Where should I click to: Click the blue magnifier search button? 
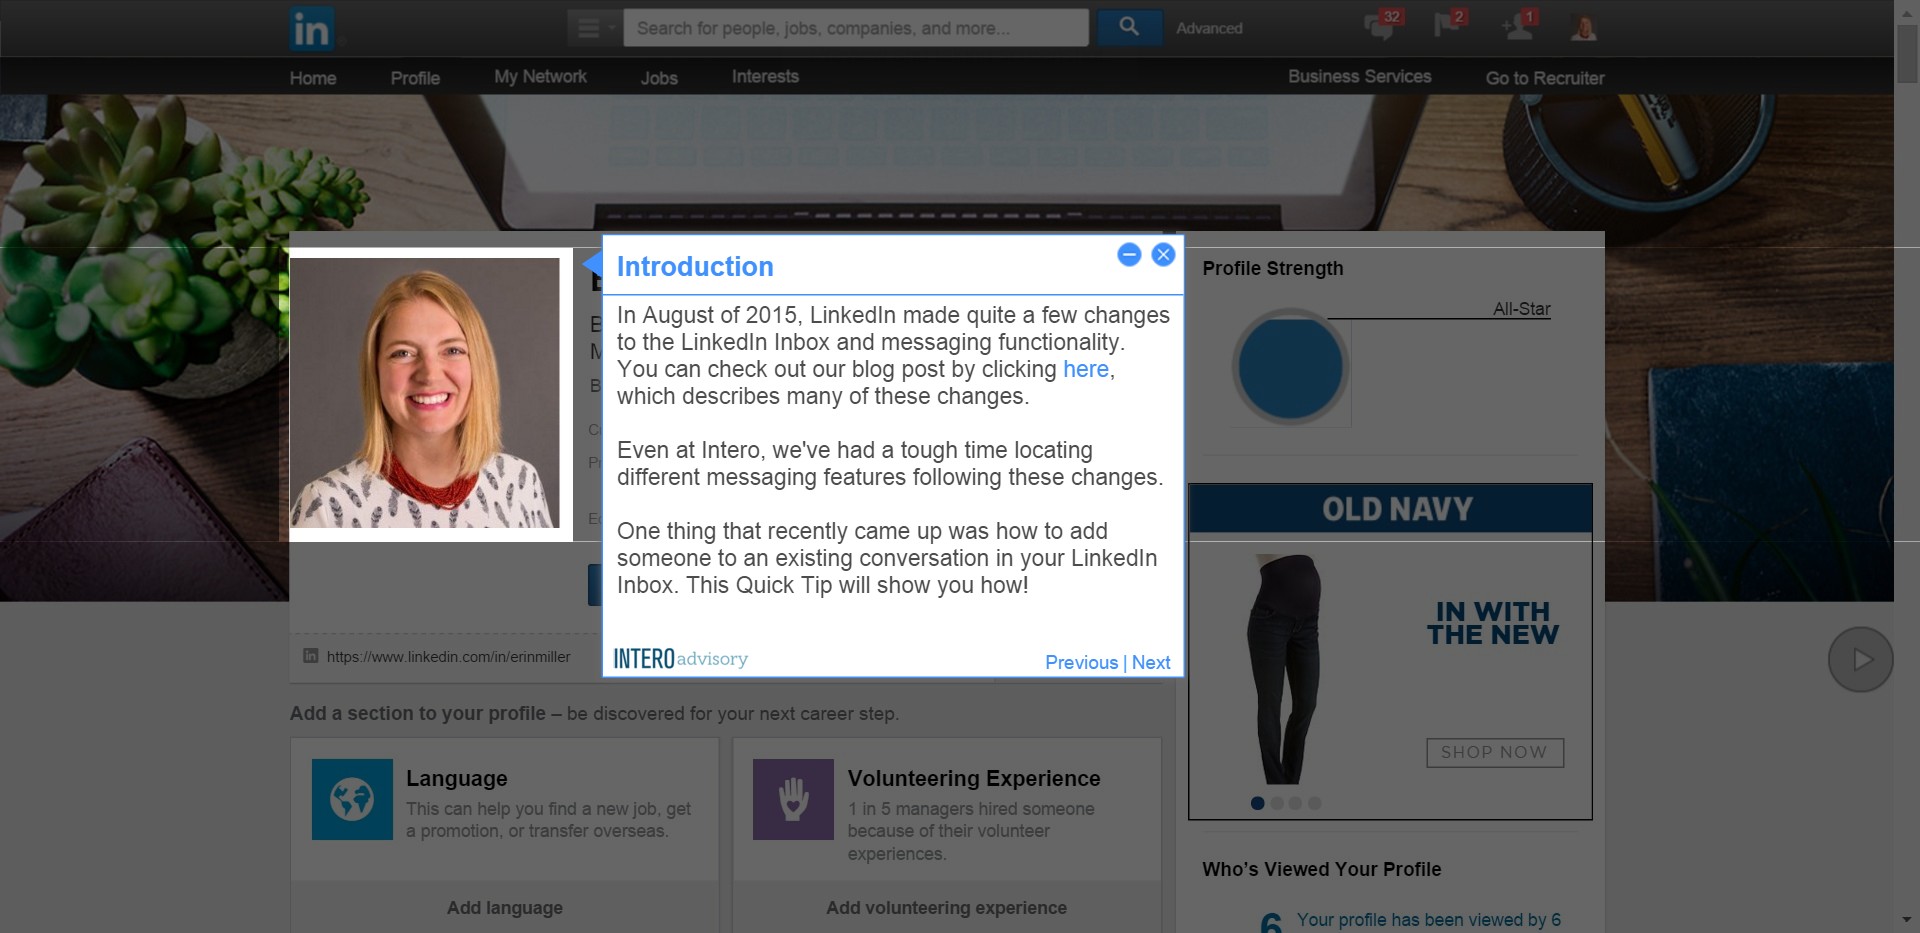pyautogui.click(x=1129, y=27)
